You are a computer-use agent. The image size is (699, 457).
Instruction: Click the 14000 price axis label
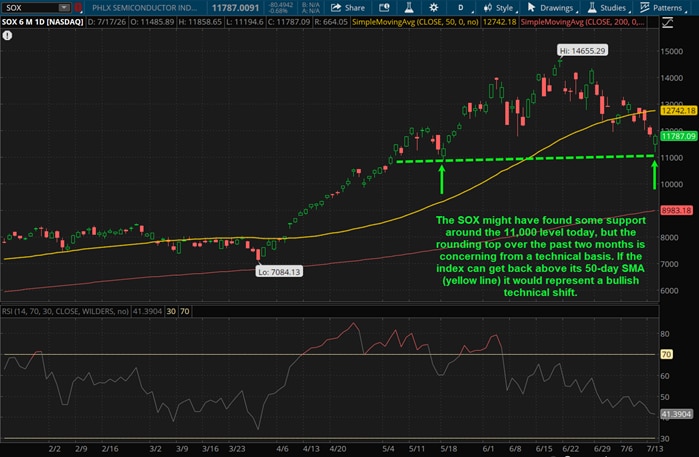point(671,78)
